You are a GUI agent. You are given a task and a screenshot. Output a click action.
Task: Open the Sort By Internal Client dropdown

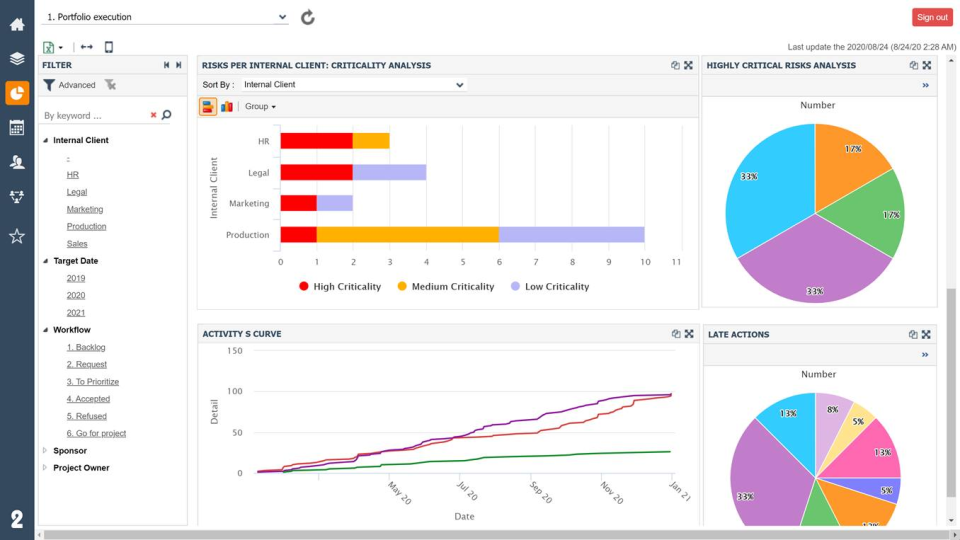353,84
